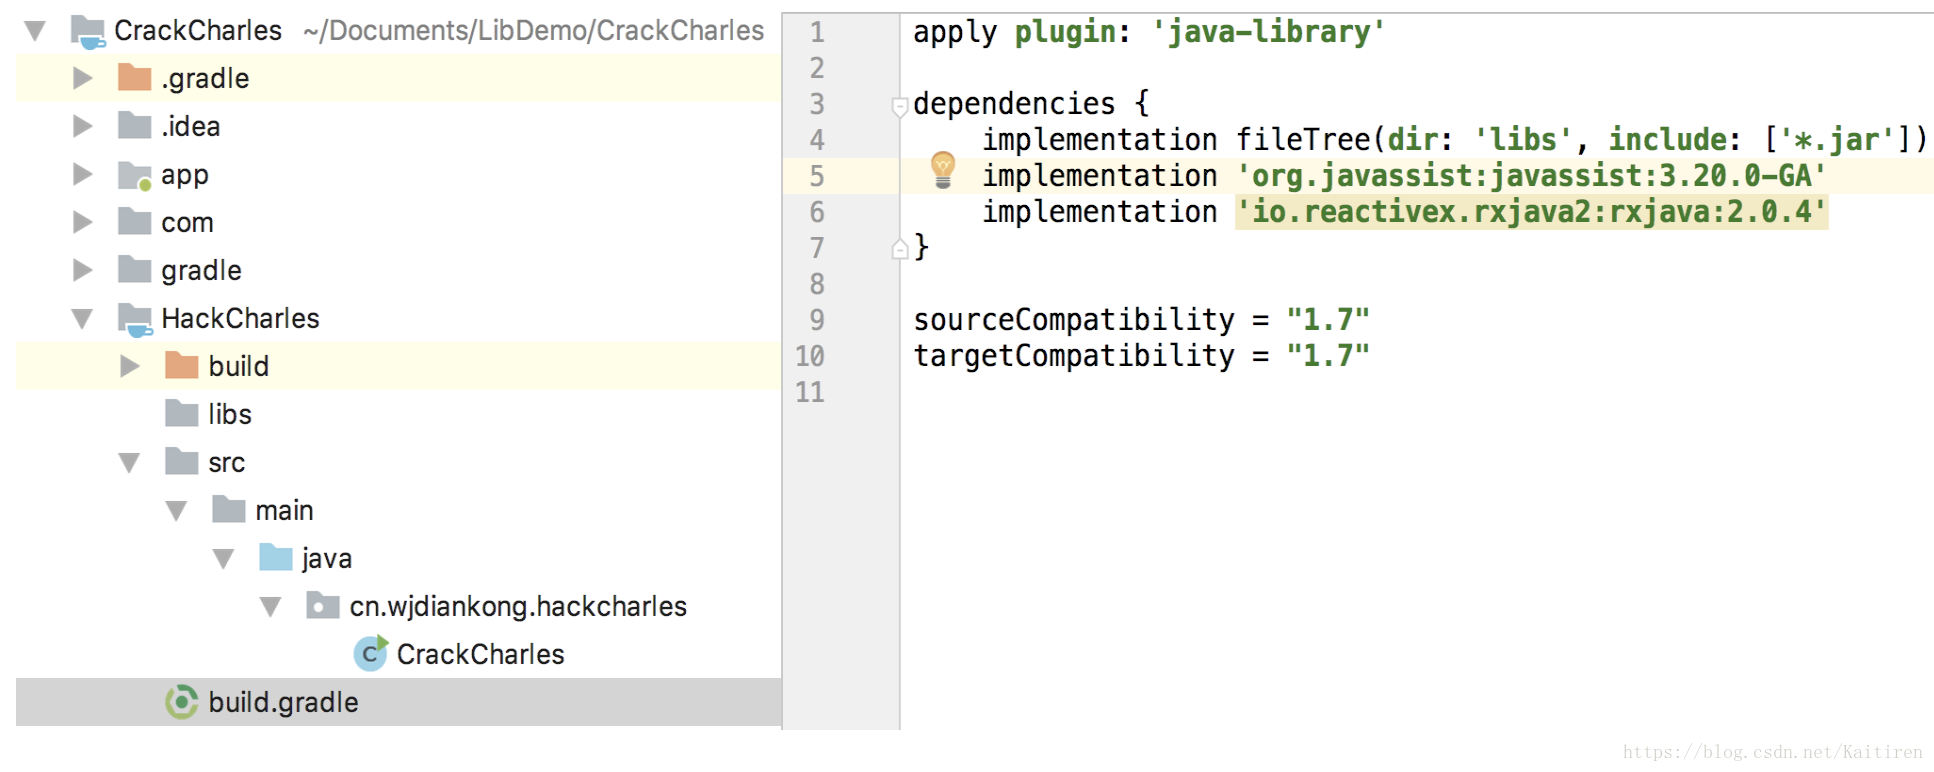This screenshot has width=1934, height=772.
Task: Click fold end marker on line 7
Action: point(900,249)
